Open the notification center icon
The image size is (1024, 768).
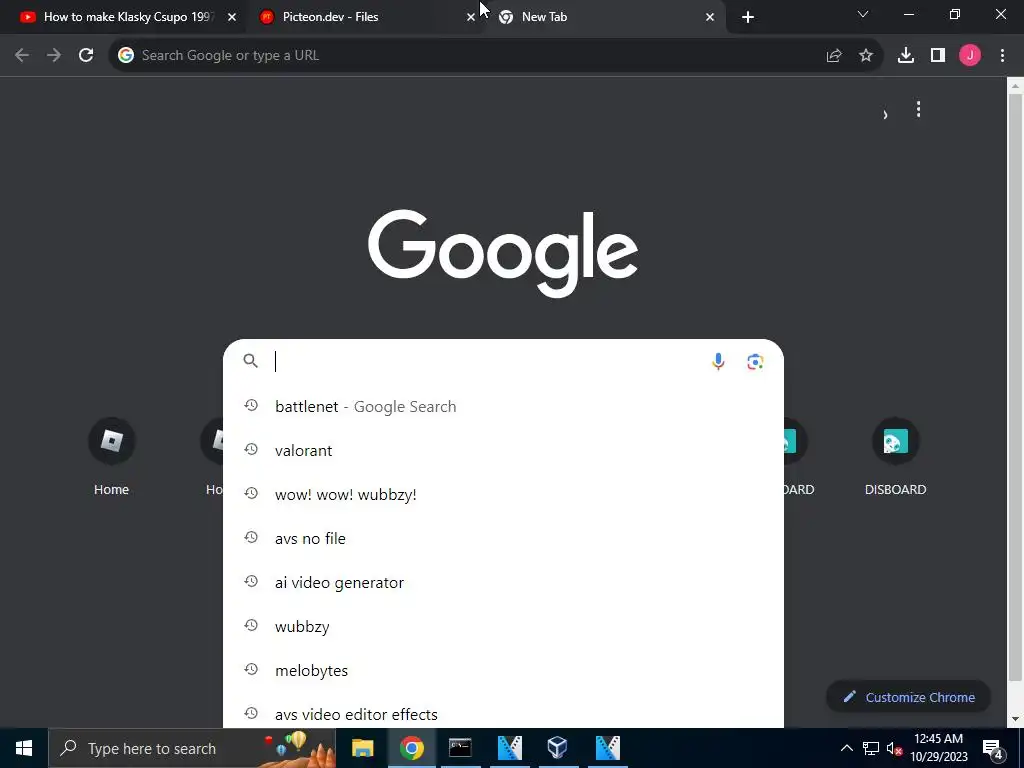click(993, 748)
